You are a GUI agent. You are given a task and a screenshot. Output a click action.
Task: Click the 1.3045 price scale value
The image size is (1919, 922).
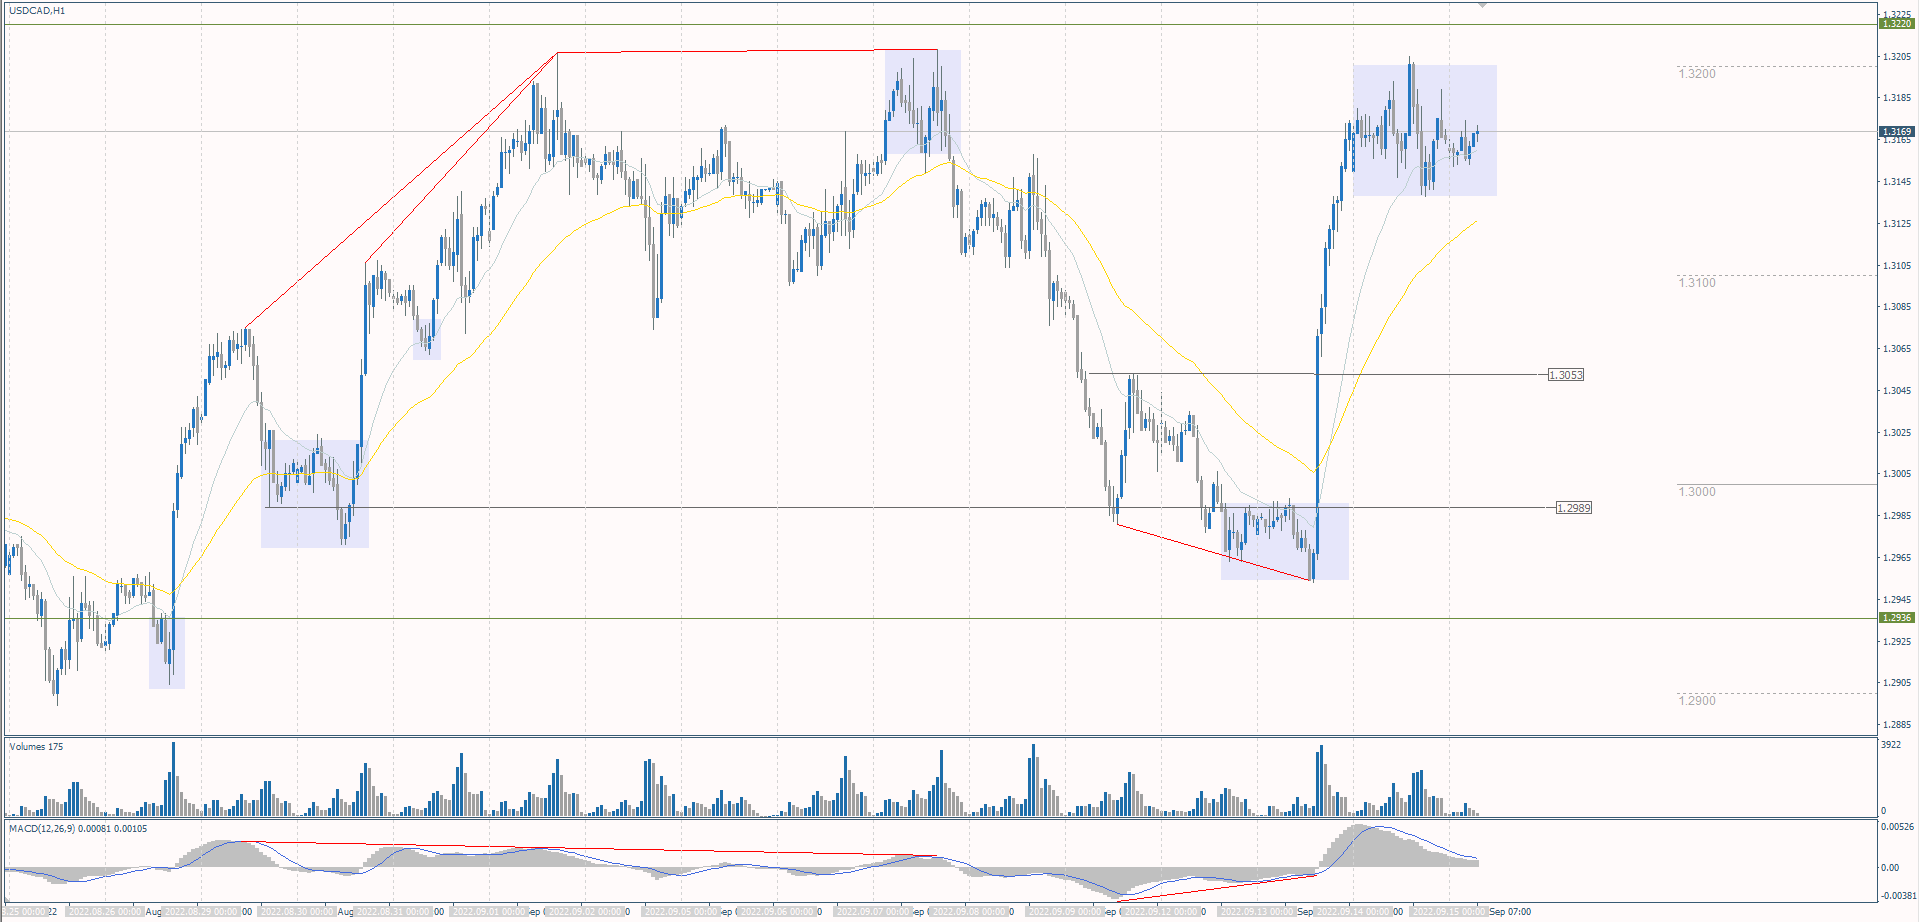pos(1897,390)
